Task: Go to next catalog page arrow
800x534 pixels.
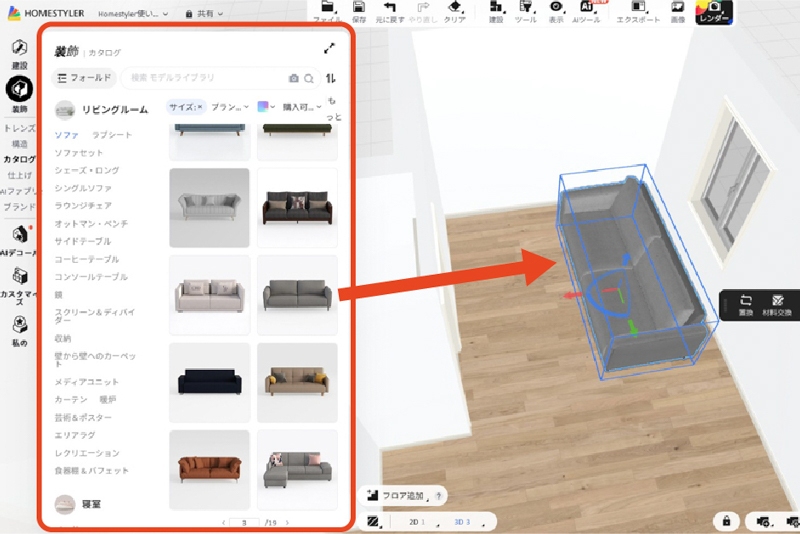Action: 287,523
